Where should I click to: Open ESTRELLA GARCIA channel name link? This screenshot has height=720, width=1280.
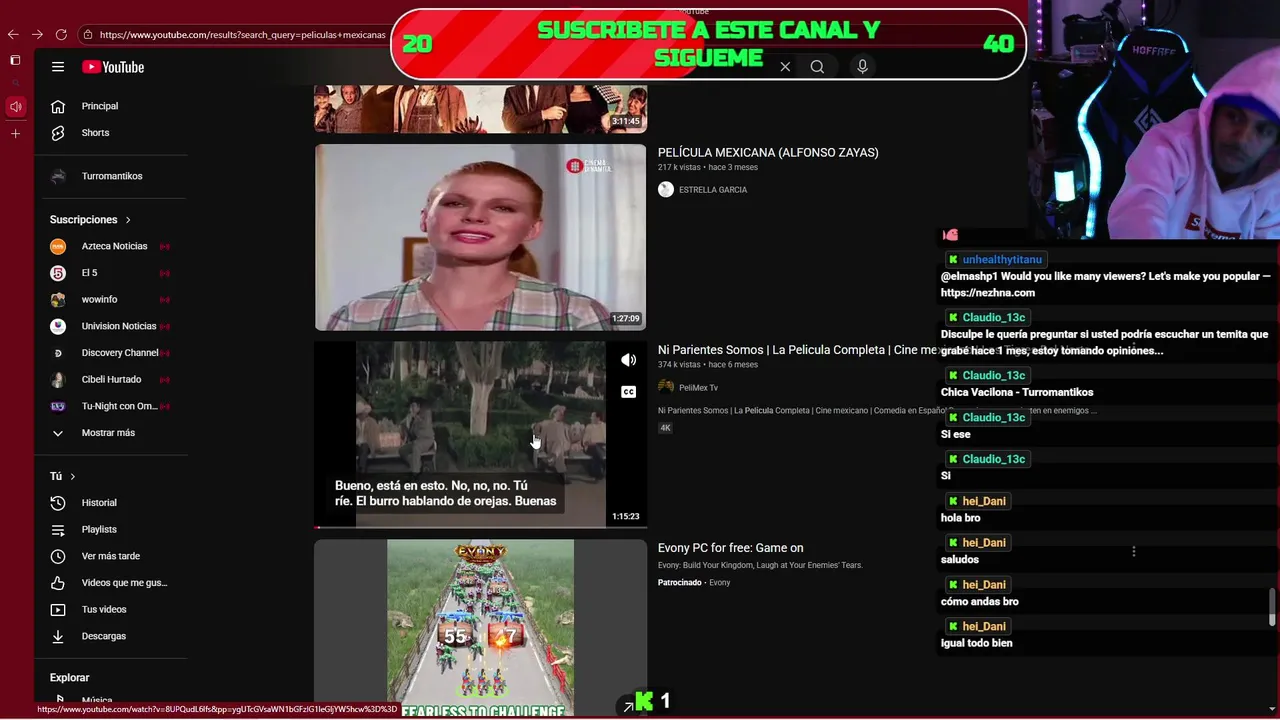point(713,190)
